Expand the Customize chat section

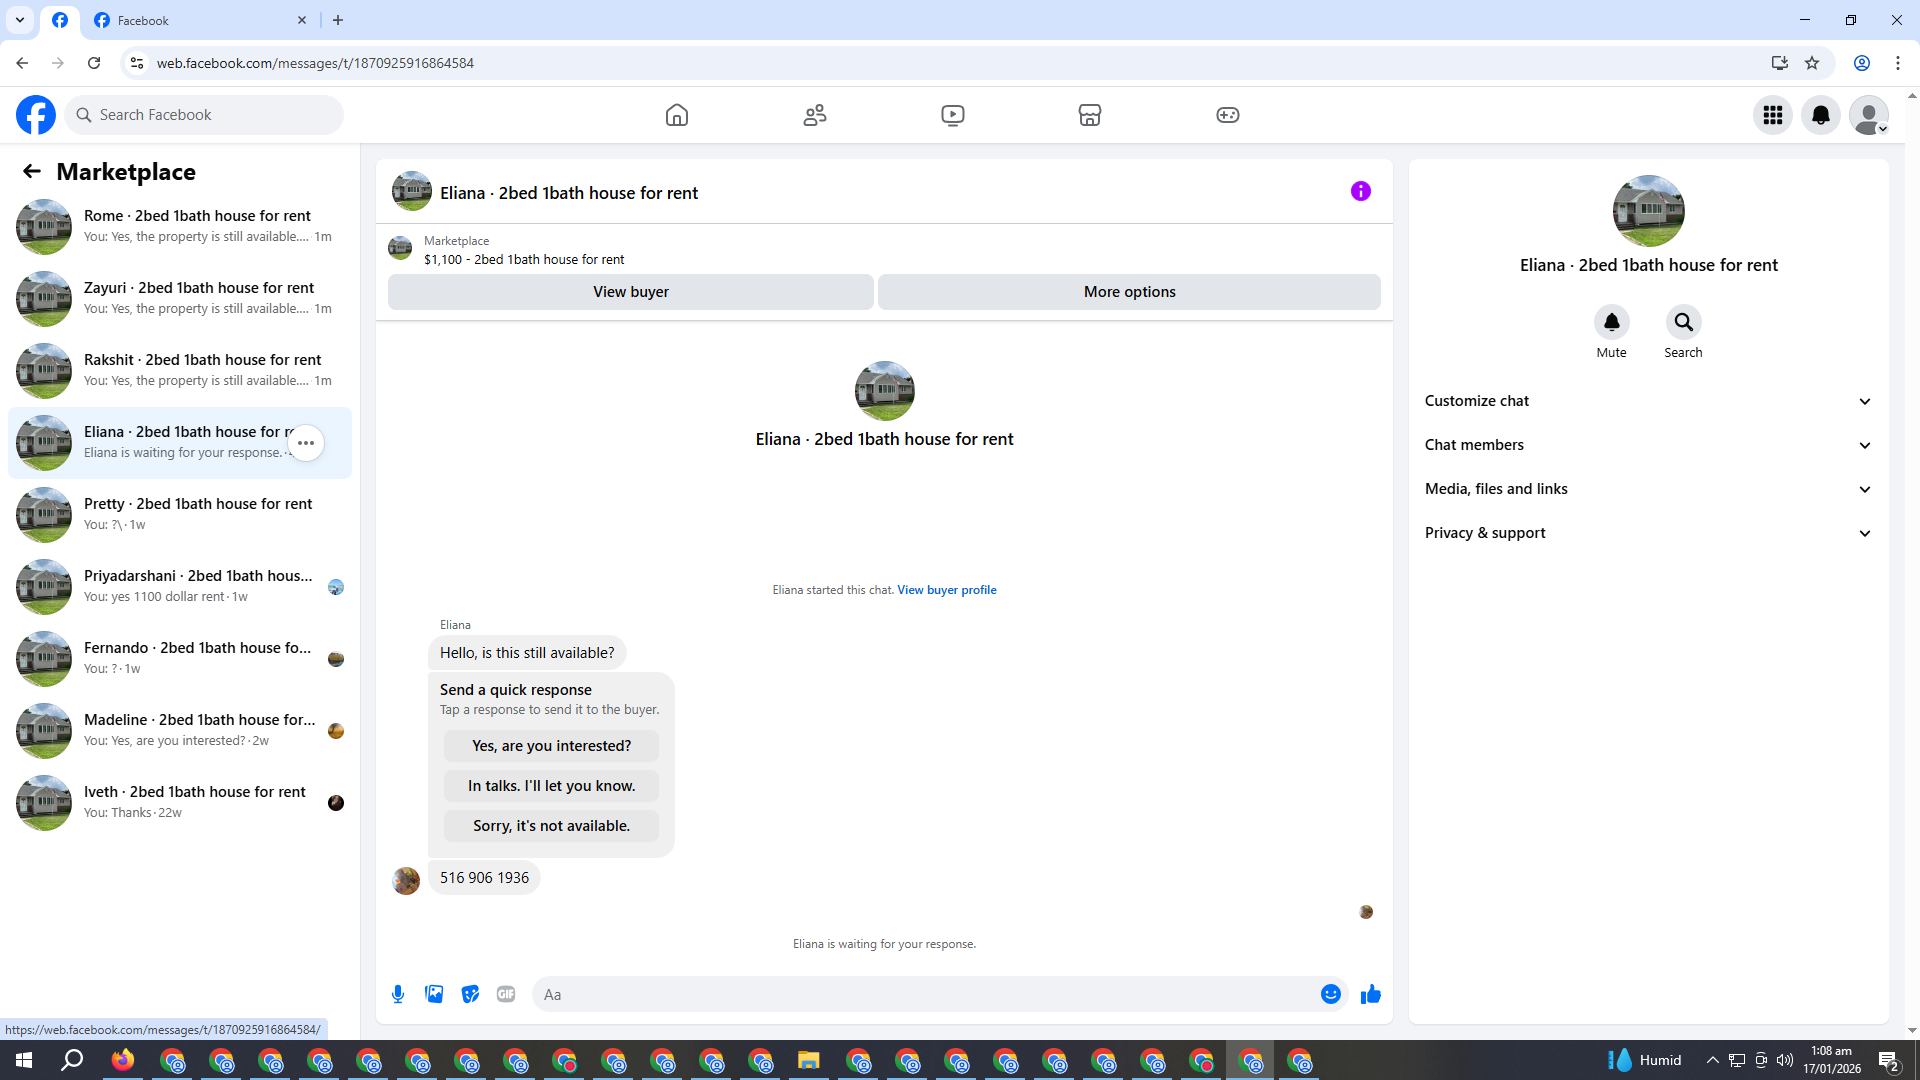click(1647, 401)
